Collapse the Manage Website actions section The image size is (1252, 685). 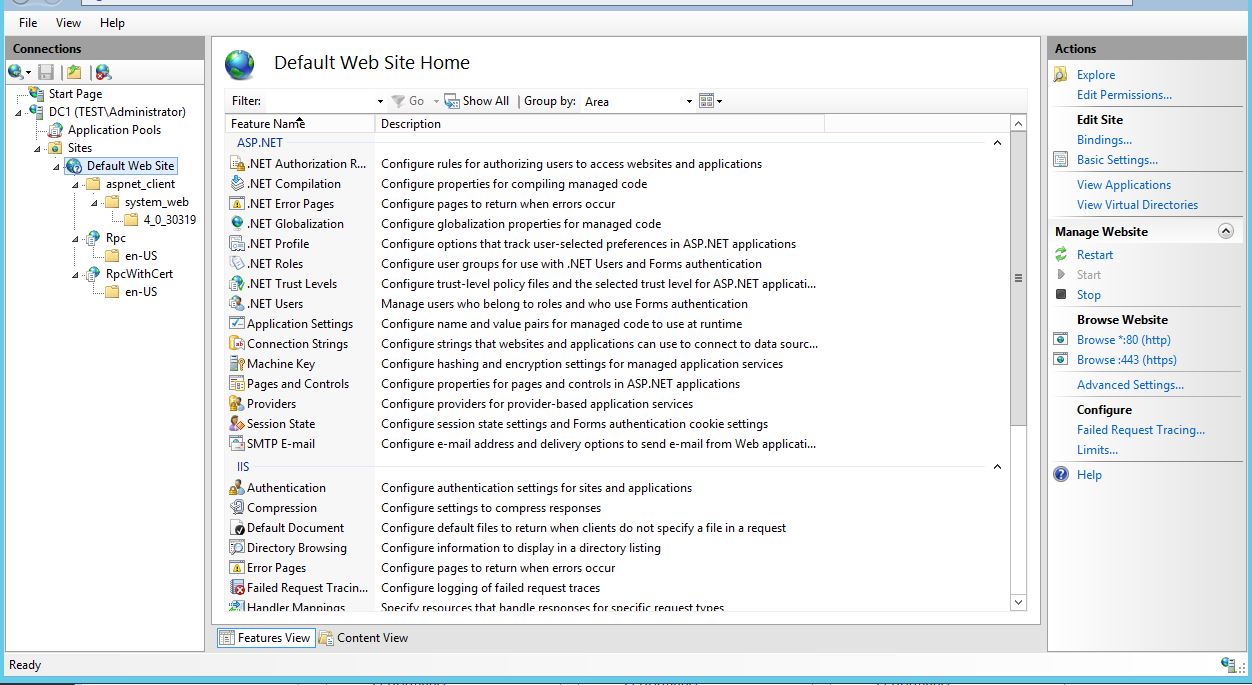click(1225, 231)
